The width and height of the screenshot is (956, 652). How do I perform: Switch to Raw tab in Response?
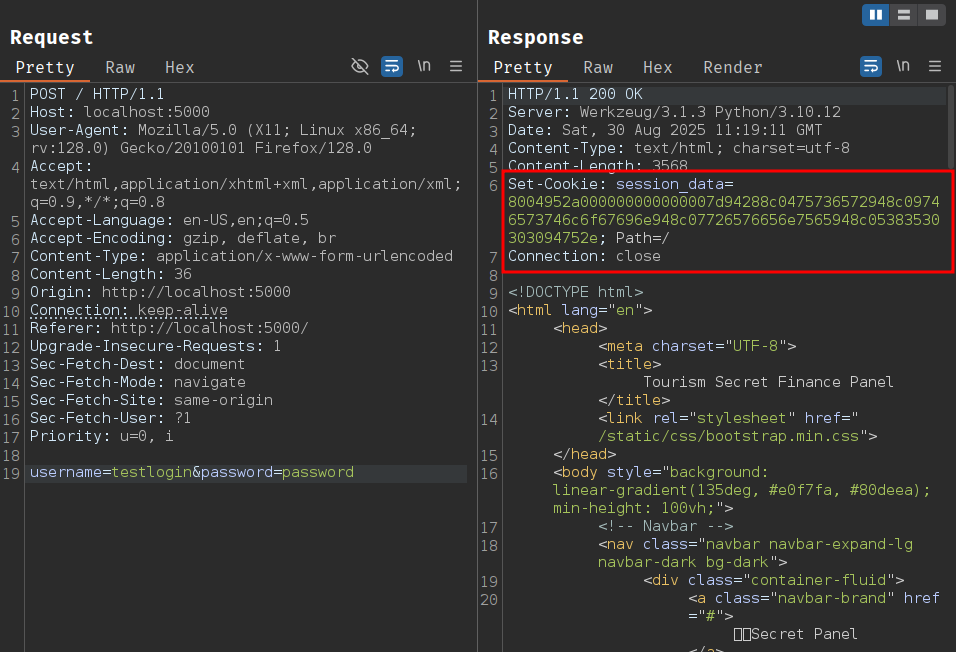[598, 67]
